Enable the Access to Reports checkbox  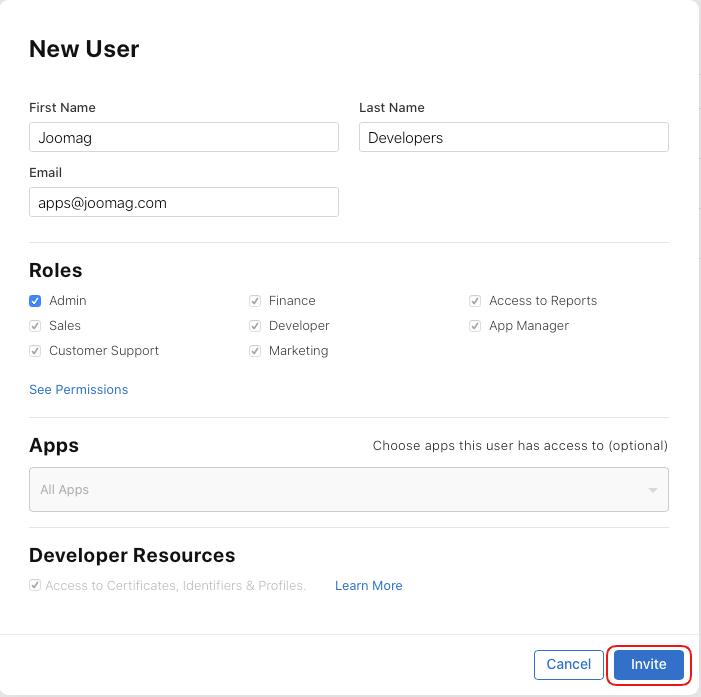[475, 301]
